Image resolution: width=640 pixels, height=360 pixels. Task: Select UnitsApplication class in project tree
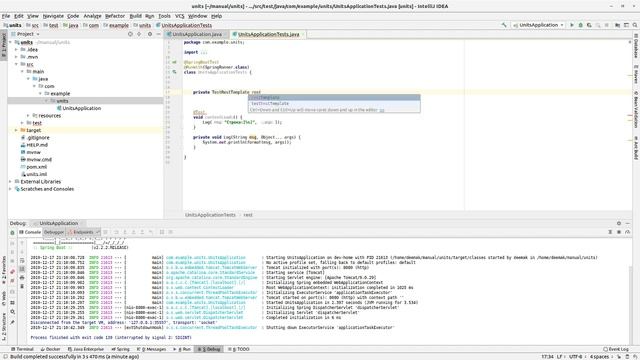pos(81,108)
